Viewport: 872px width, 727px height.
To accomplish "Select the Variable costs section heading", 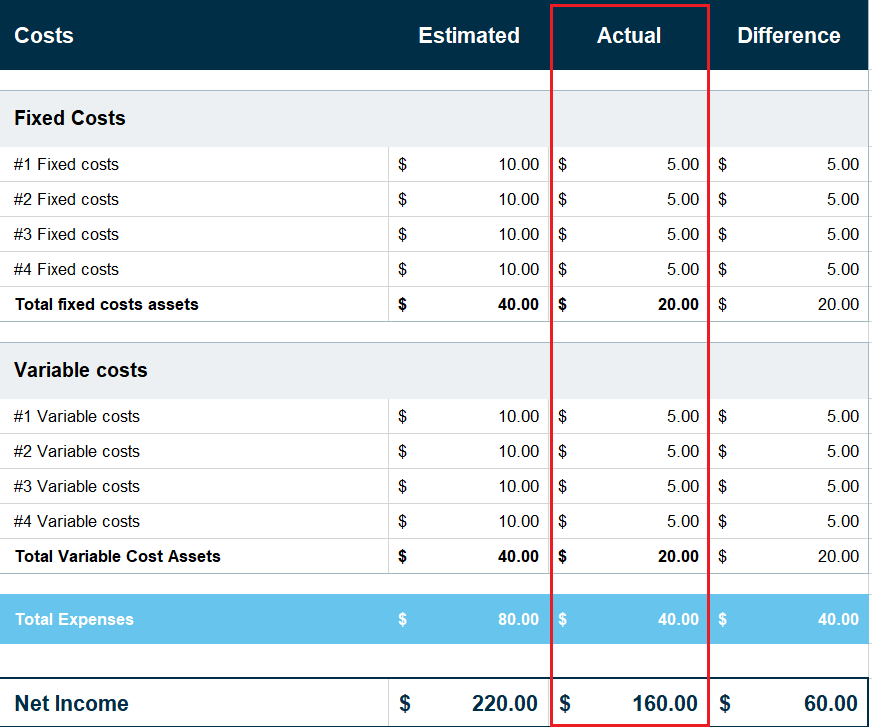I will pos(81,370).
